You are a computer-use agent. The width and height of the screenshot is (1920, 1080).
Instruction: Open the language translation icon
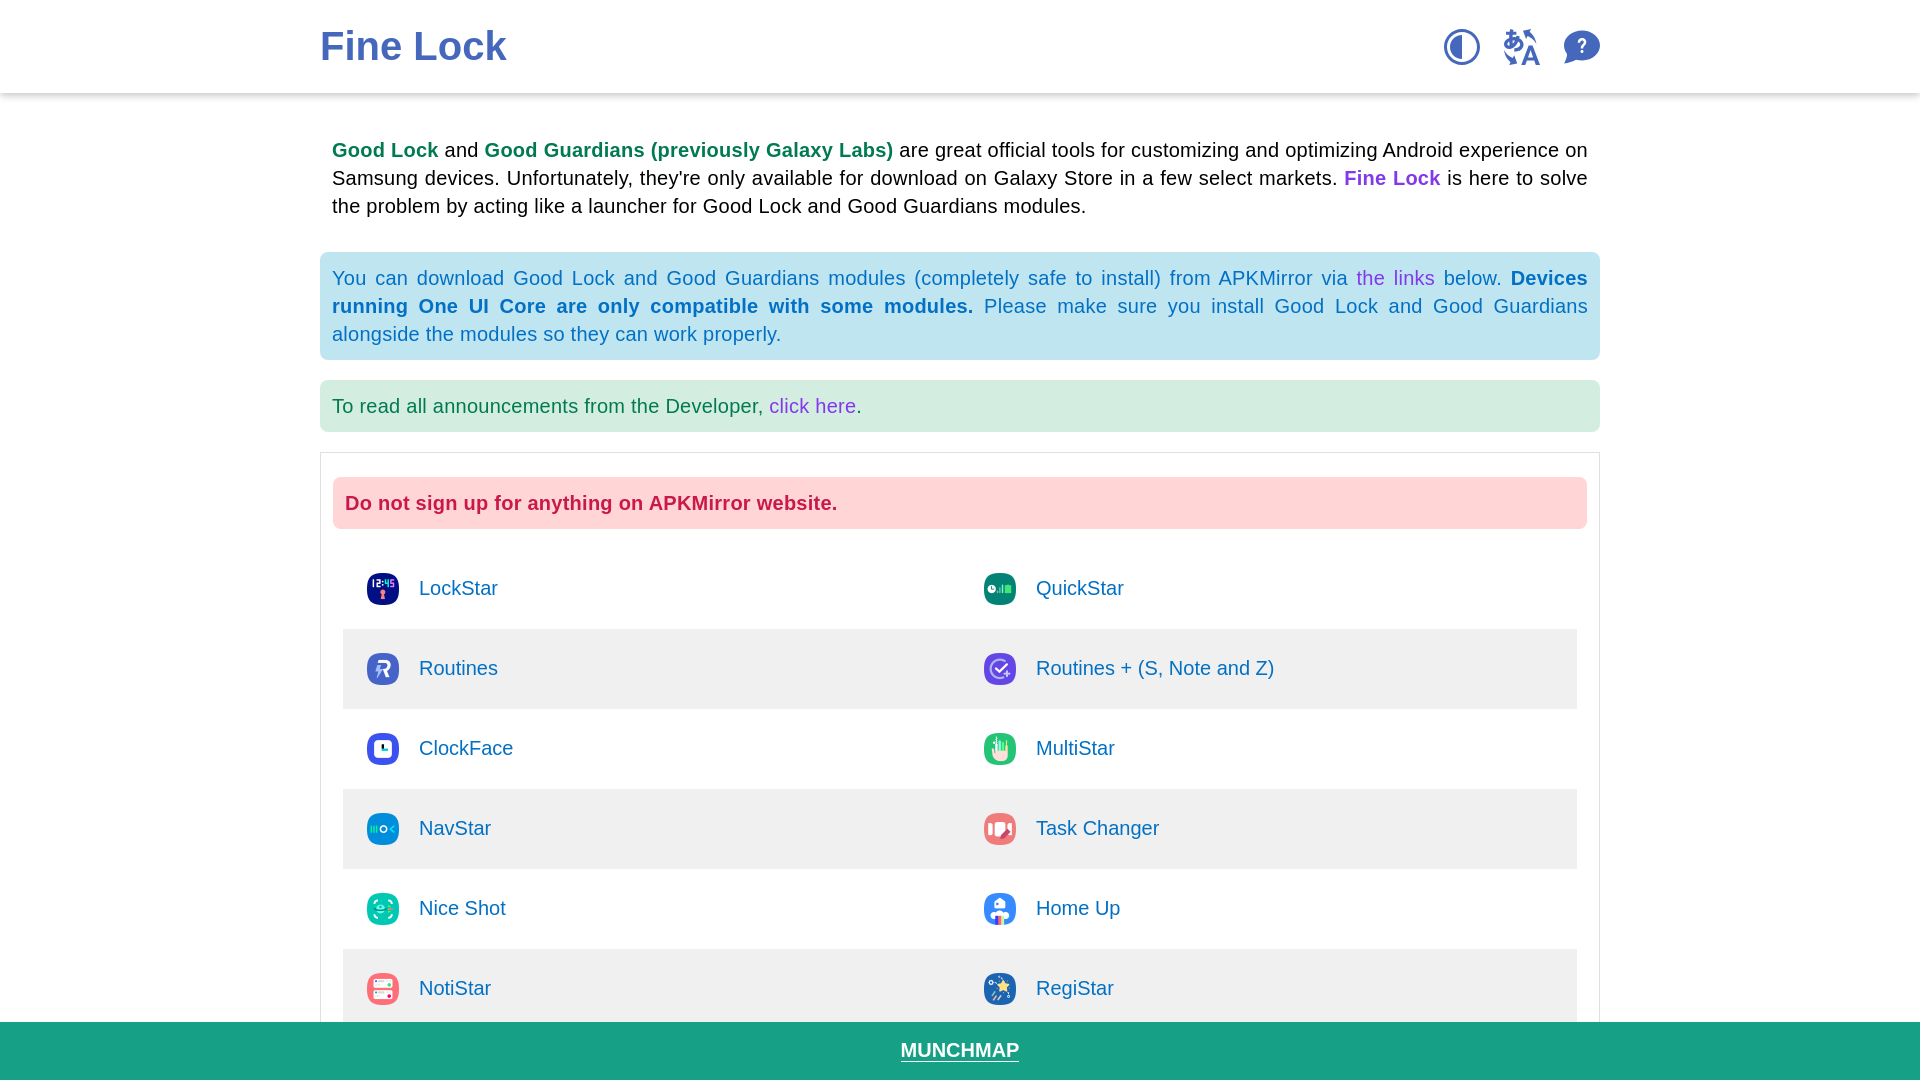[x=1521, y=47]
